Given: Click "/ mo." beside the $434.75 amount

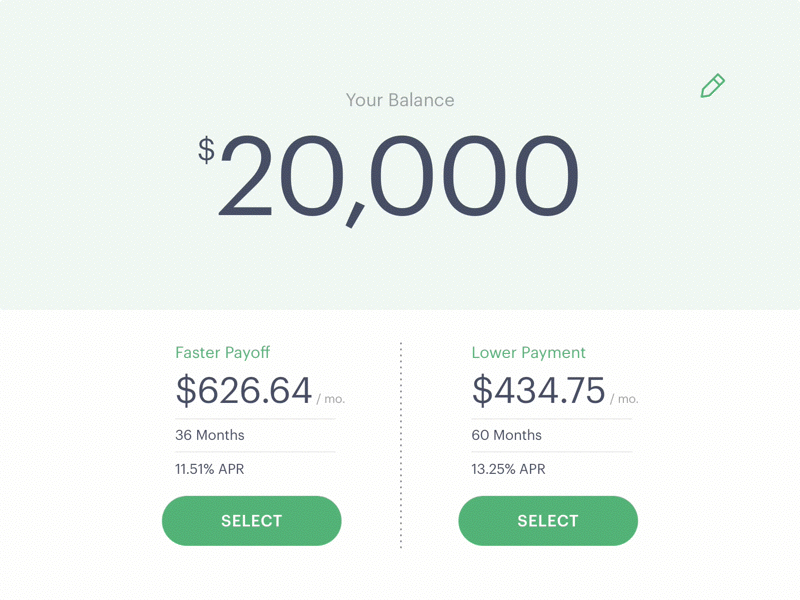Looking at the screenshot, I should coord(624,399).
